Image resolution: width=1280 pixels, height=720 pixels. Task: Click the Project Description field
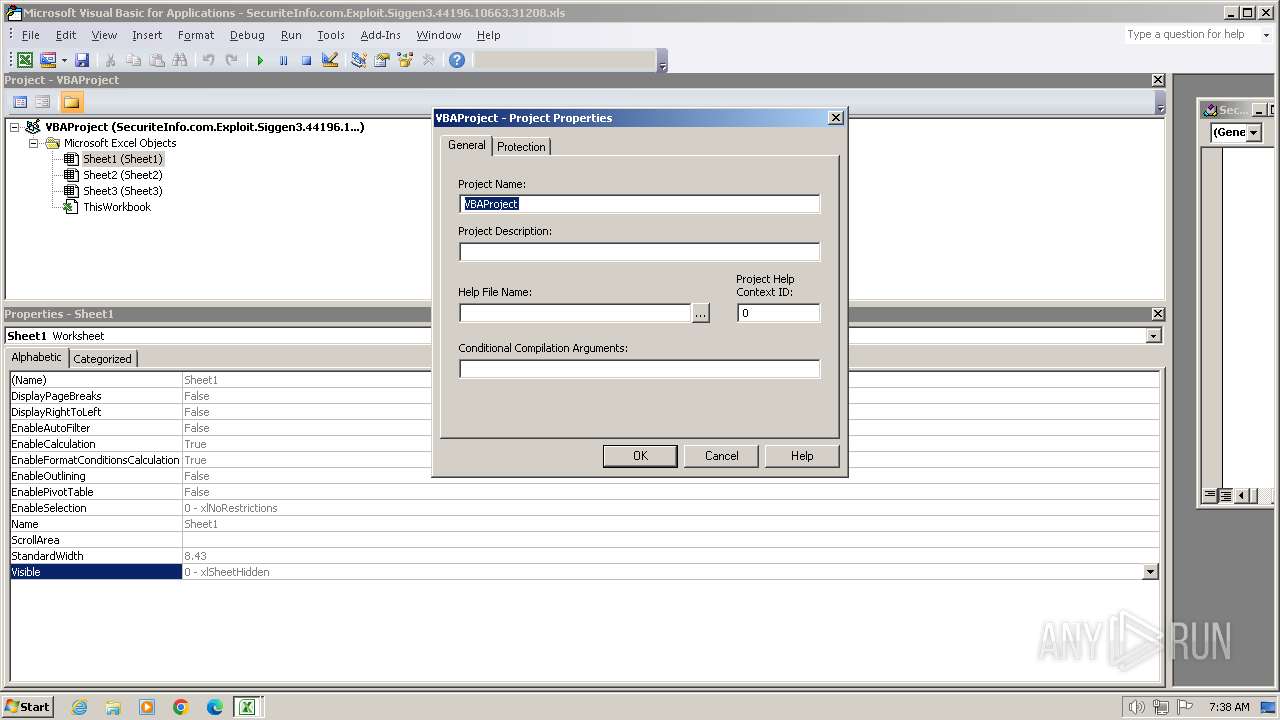click(x=639, y=251)
